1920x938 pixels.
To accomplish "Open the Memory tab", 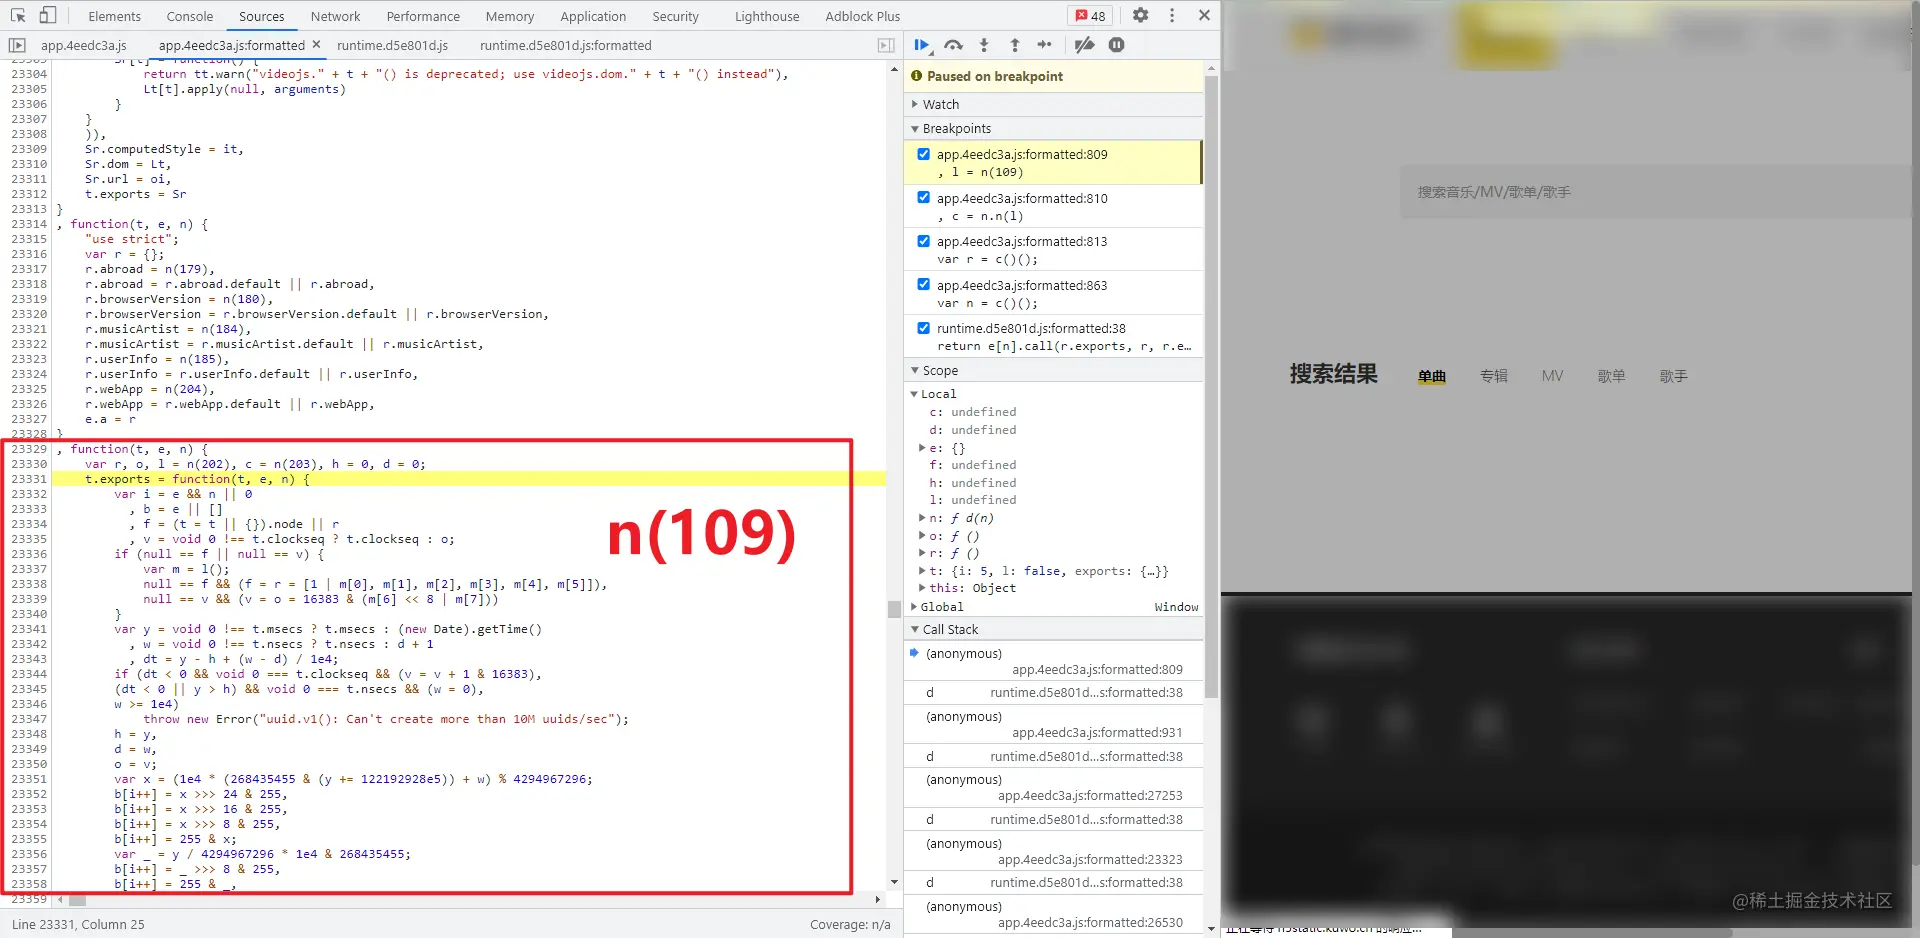I will click(510, 16).
